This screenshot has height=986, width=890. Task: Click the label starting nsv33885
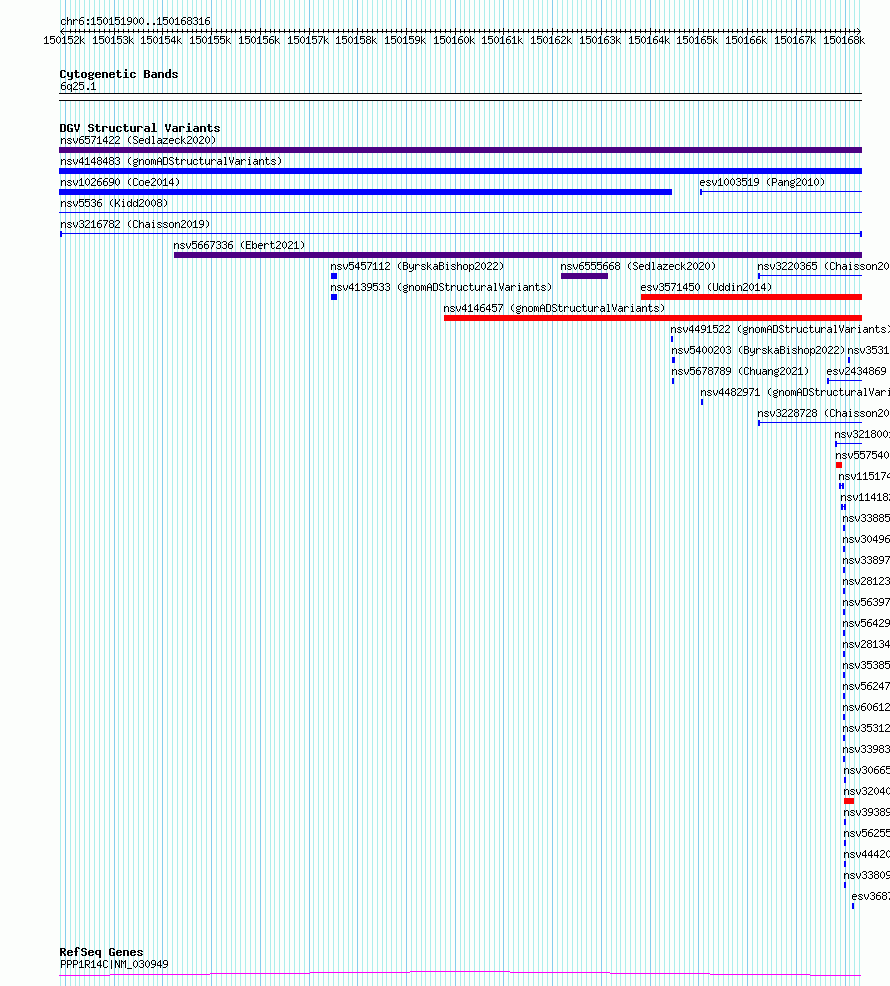pos(866,518)
